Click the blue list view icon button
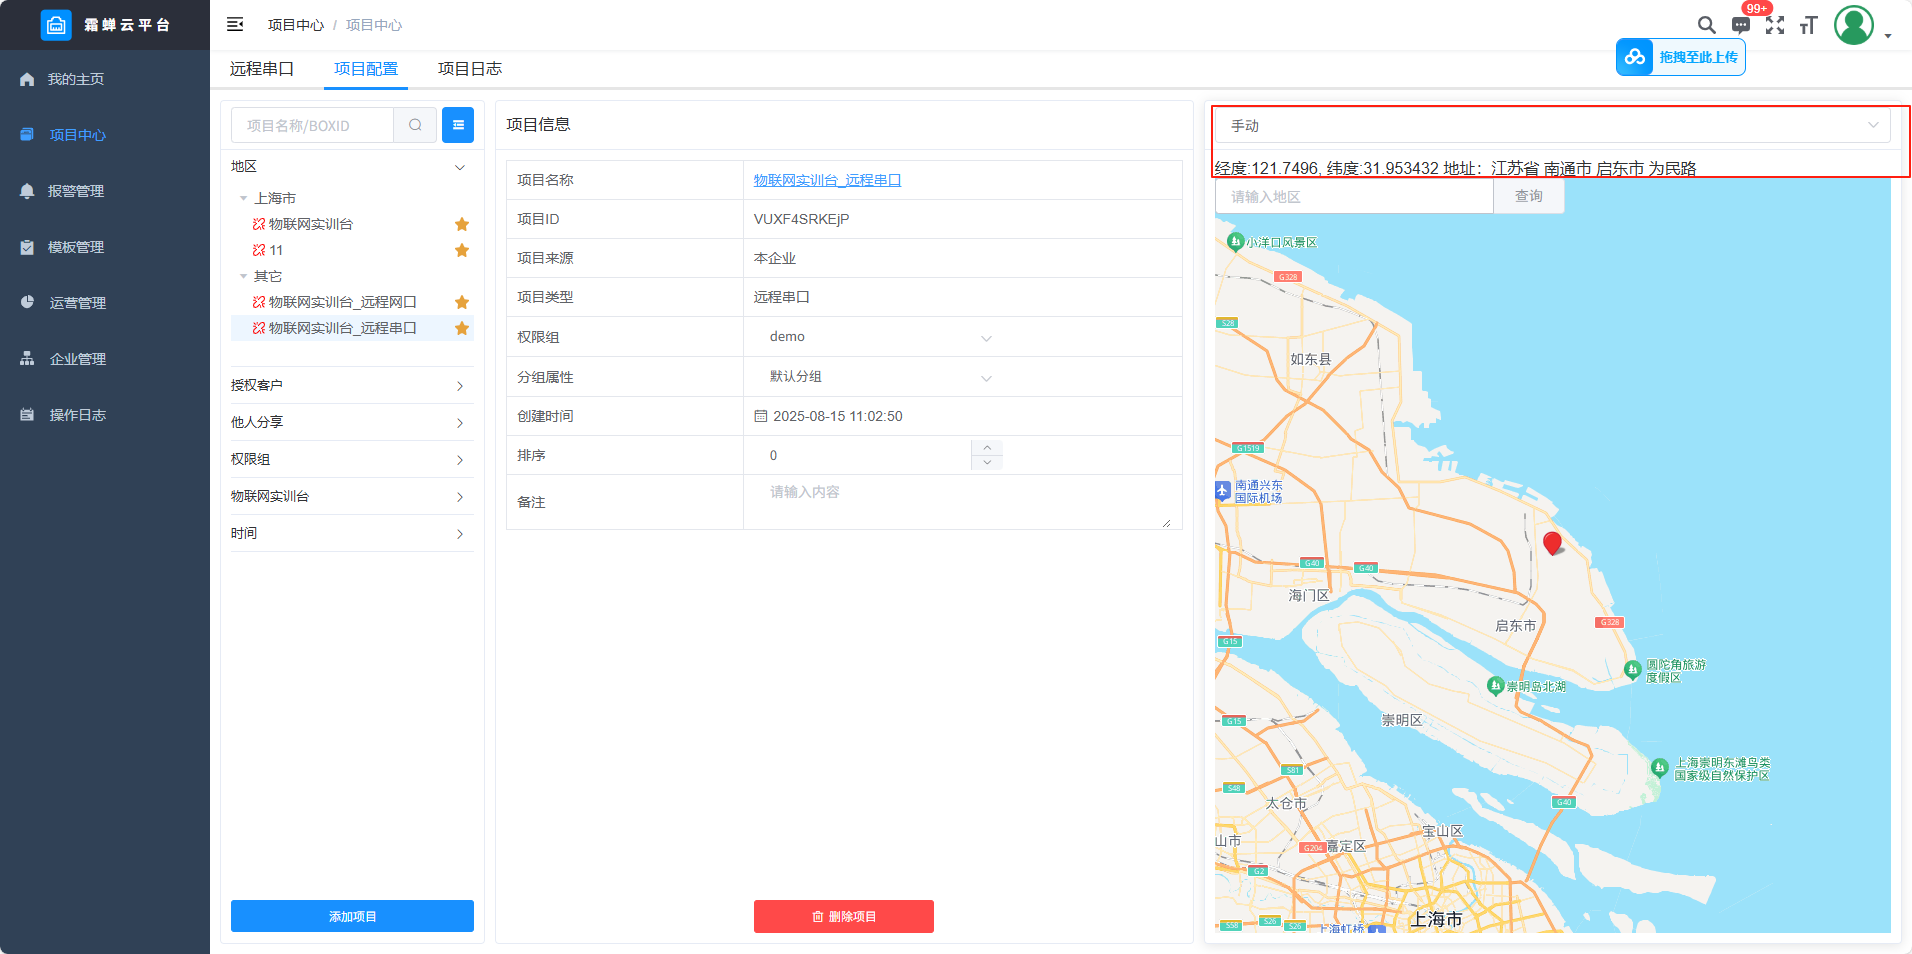The image size is (1912, 954). (458, 125)
